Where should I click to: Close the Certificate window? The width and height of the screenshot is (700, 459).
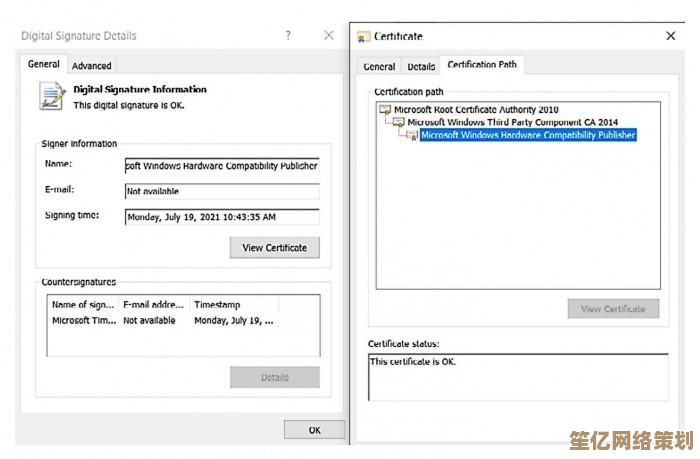pos(670,36)
